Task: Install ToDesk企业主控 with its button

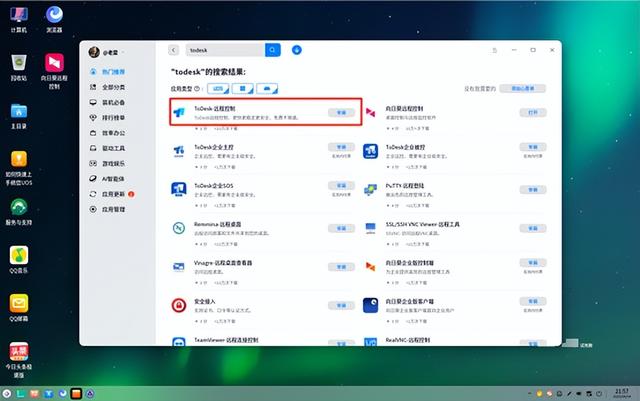Action: coord(341,147)
